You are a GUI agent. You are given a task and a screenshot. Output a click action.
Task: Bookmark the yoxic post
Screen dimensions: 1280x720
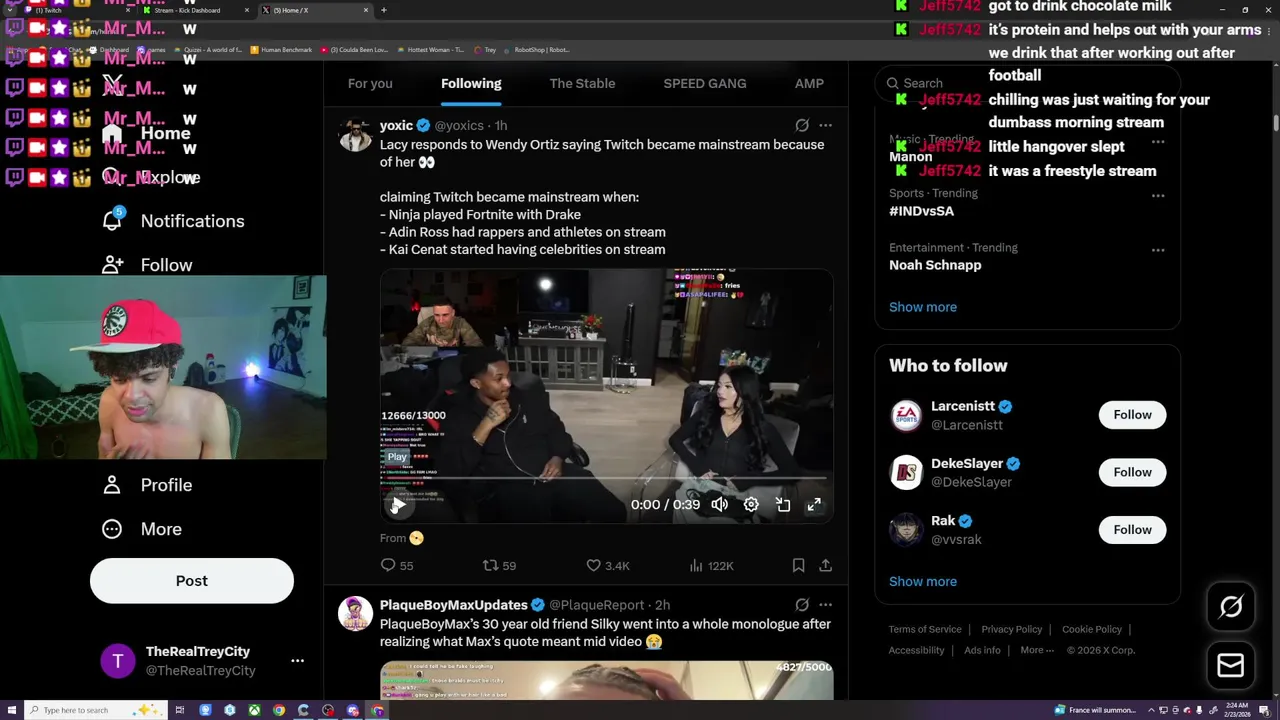click(798, 565)
